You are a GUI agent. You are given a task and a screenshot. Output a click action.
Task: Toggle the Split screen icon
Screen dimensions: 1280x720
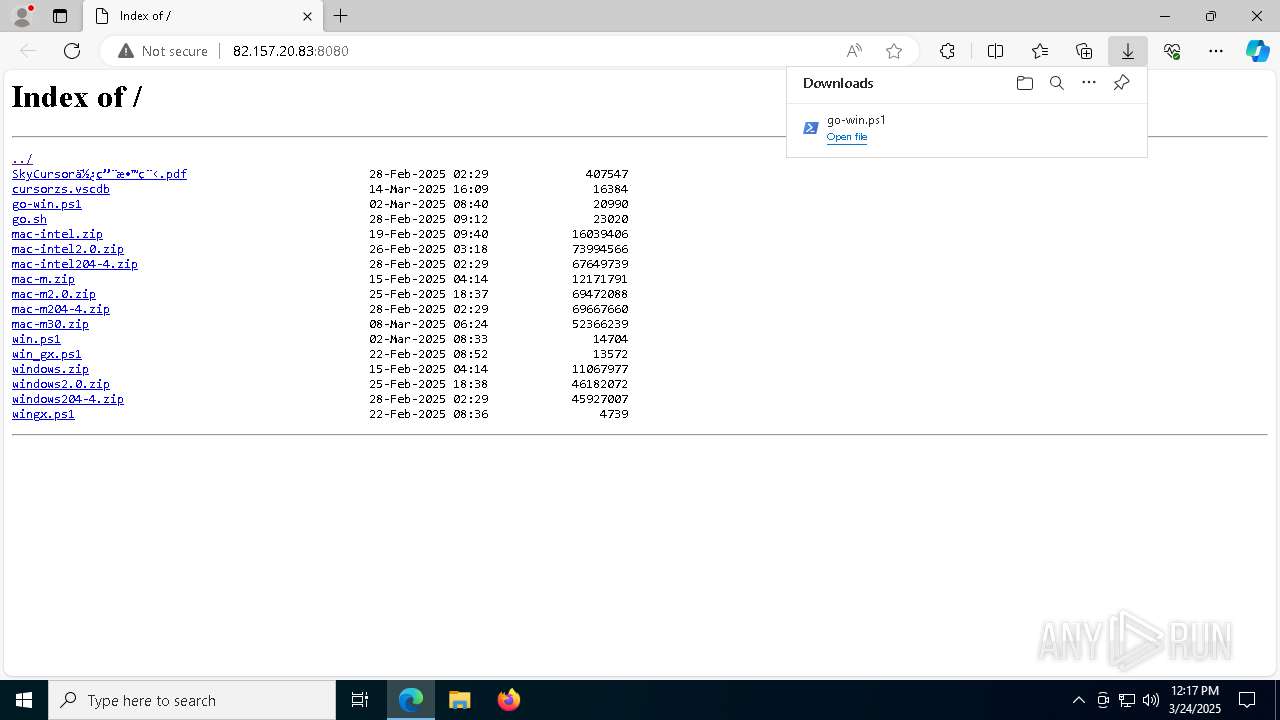pos(995,51)
